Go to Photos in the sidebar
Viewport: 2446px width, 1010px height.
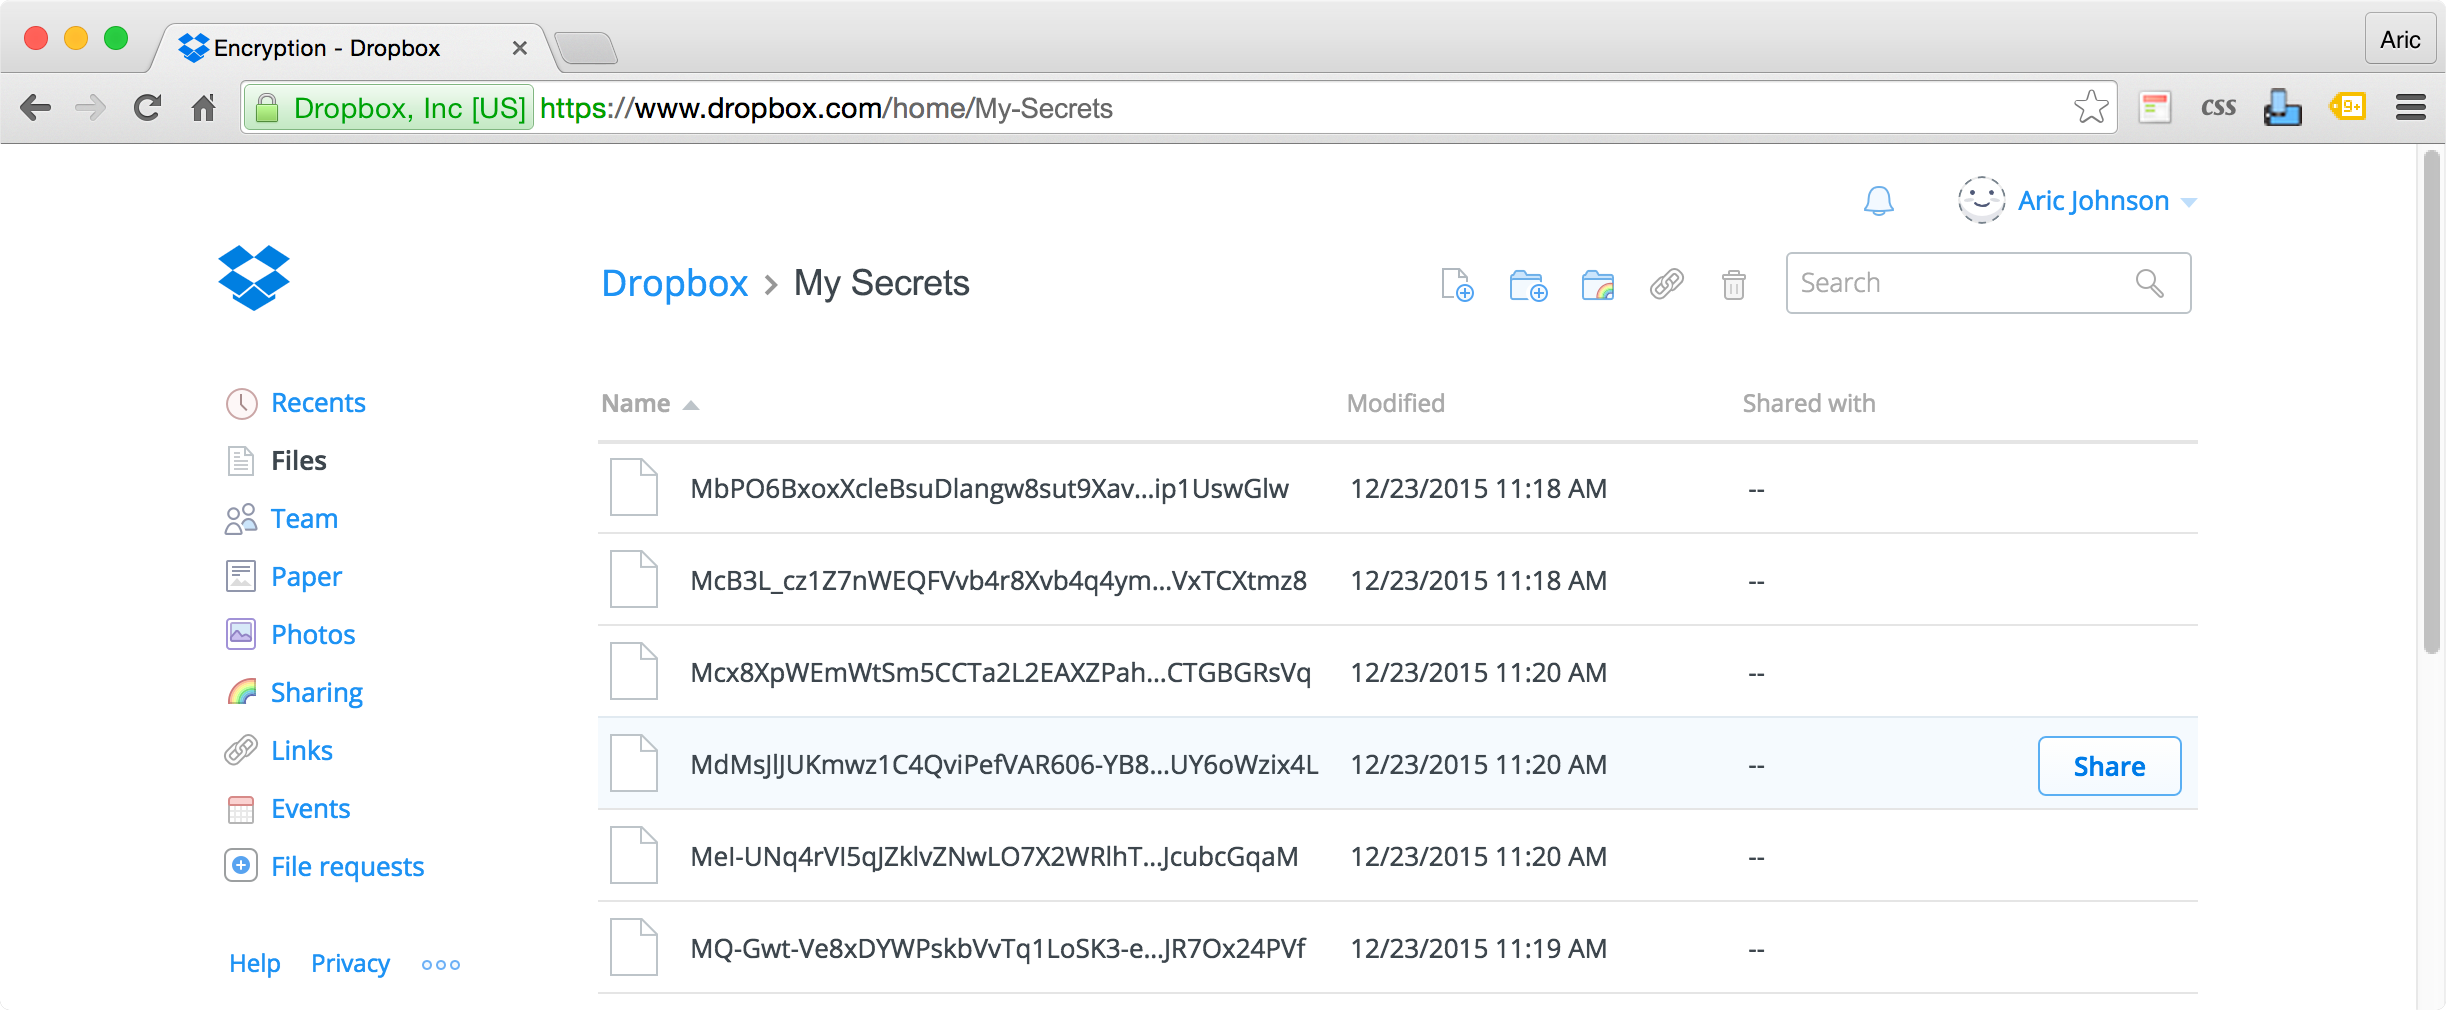click(312, 635)
